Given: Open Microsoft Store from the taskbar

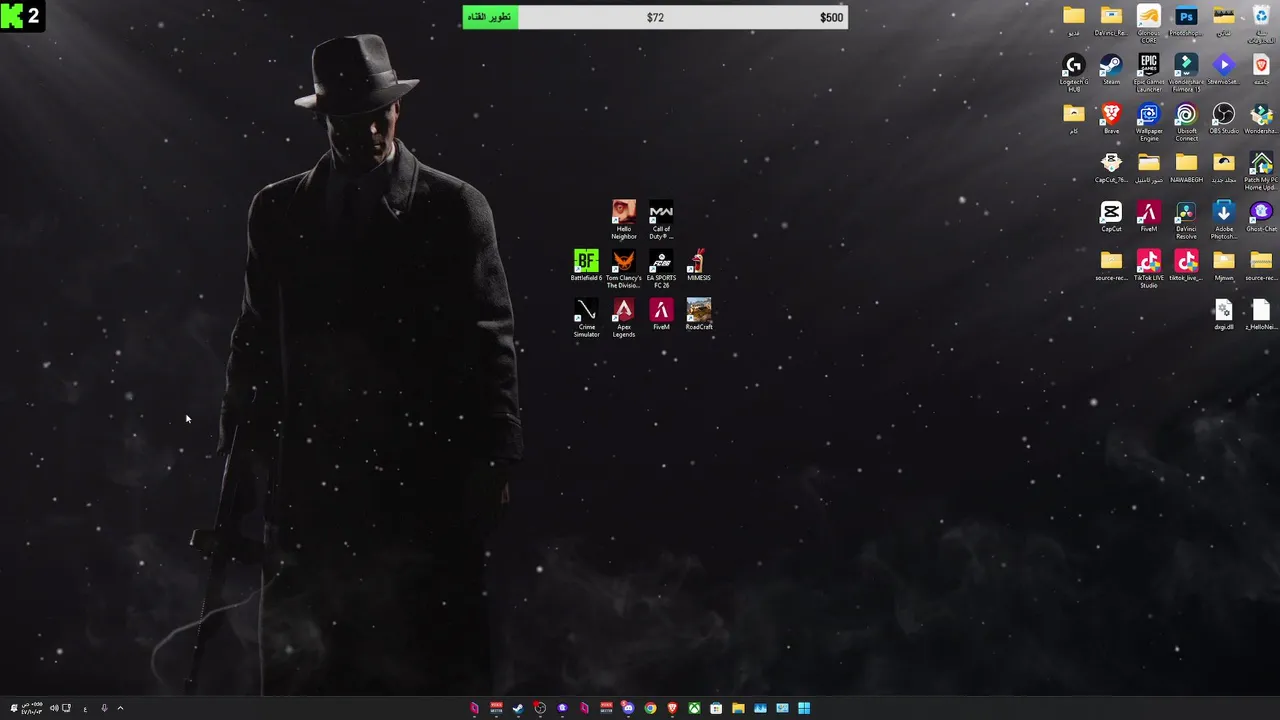Looking at the screenshot, I should 716,708.
